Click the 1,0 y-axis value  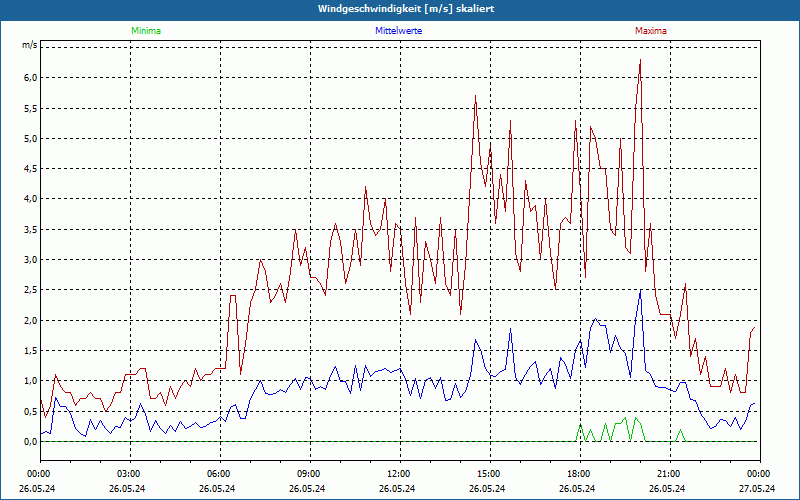31,381
